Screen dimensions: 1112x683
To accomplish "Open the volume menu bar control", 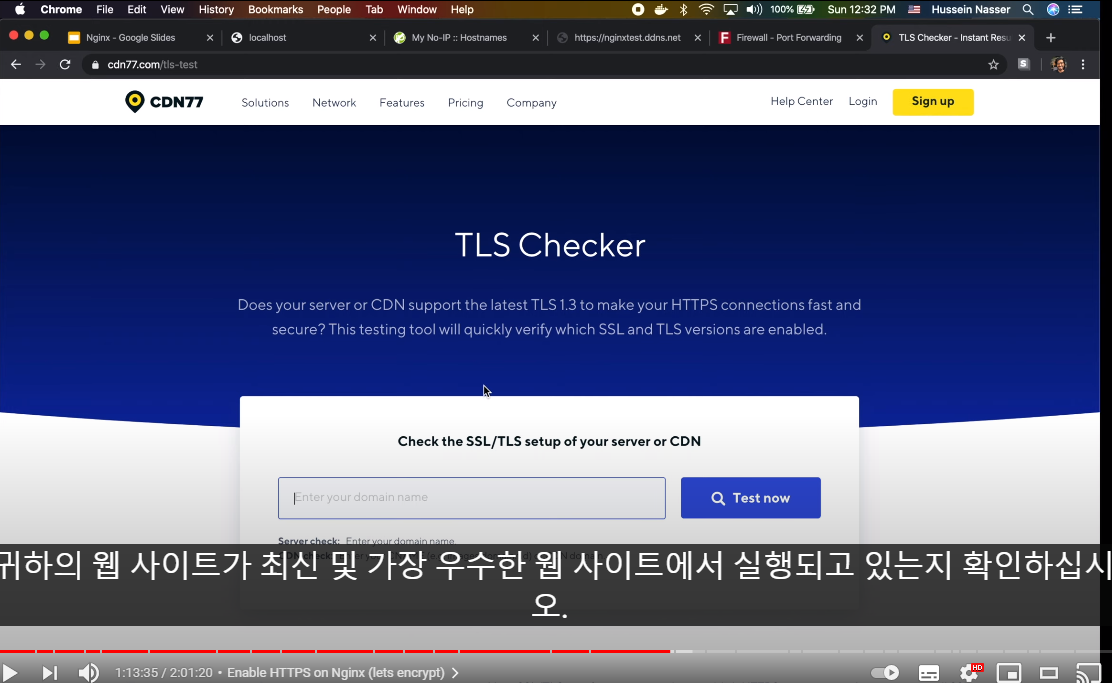I will coord(754,9).
